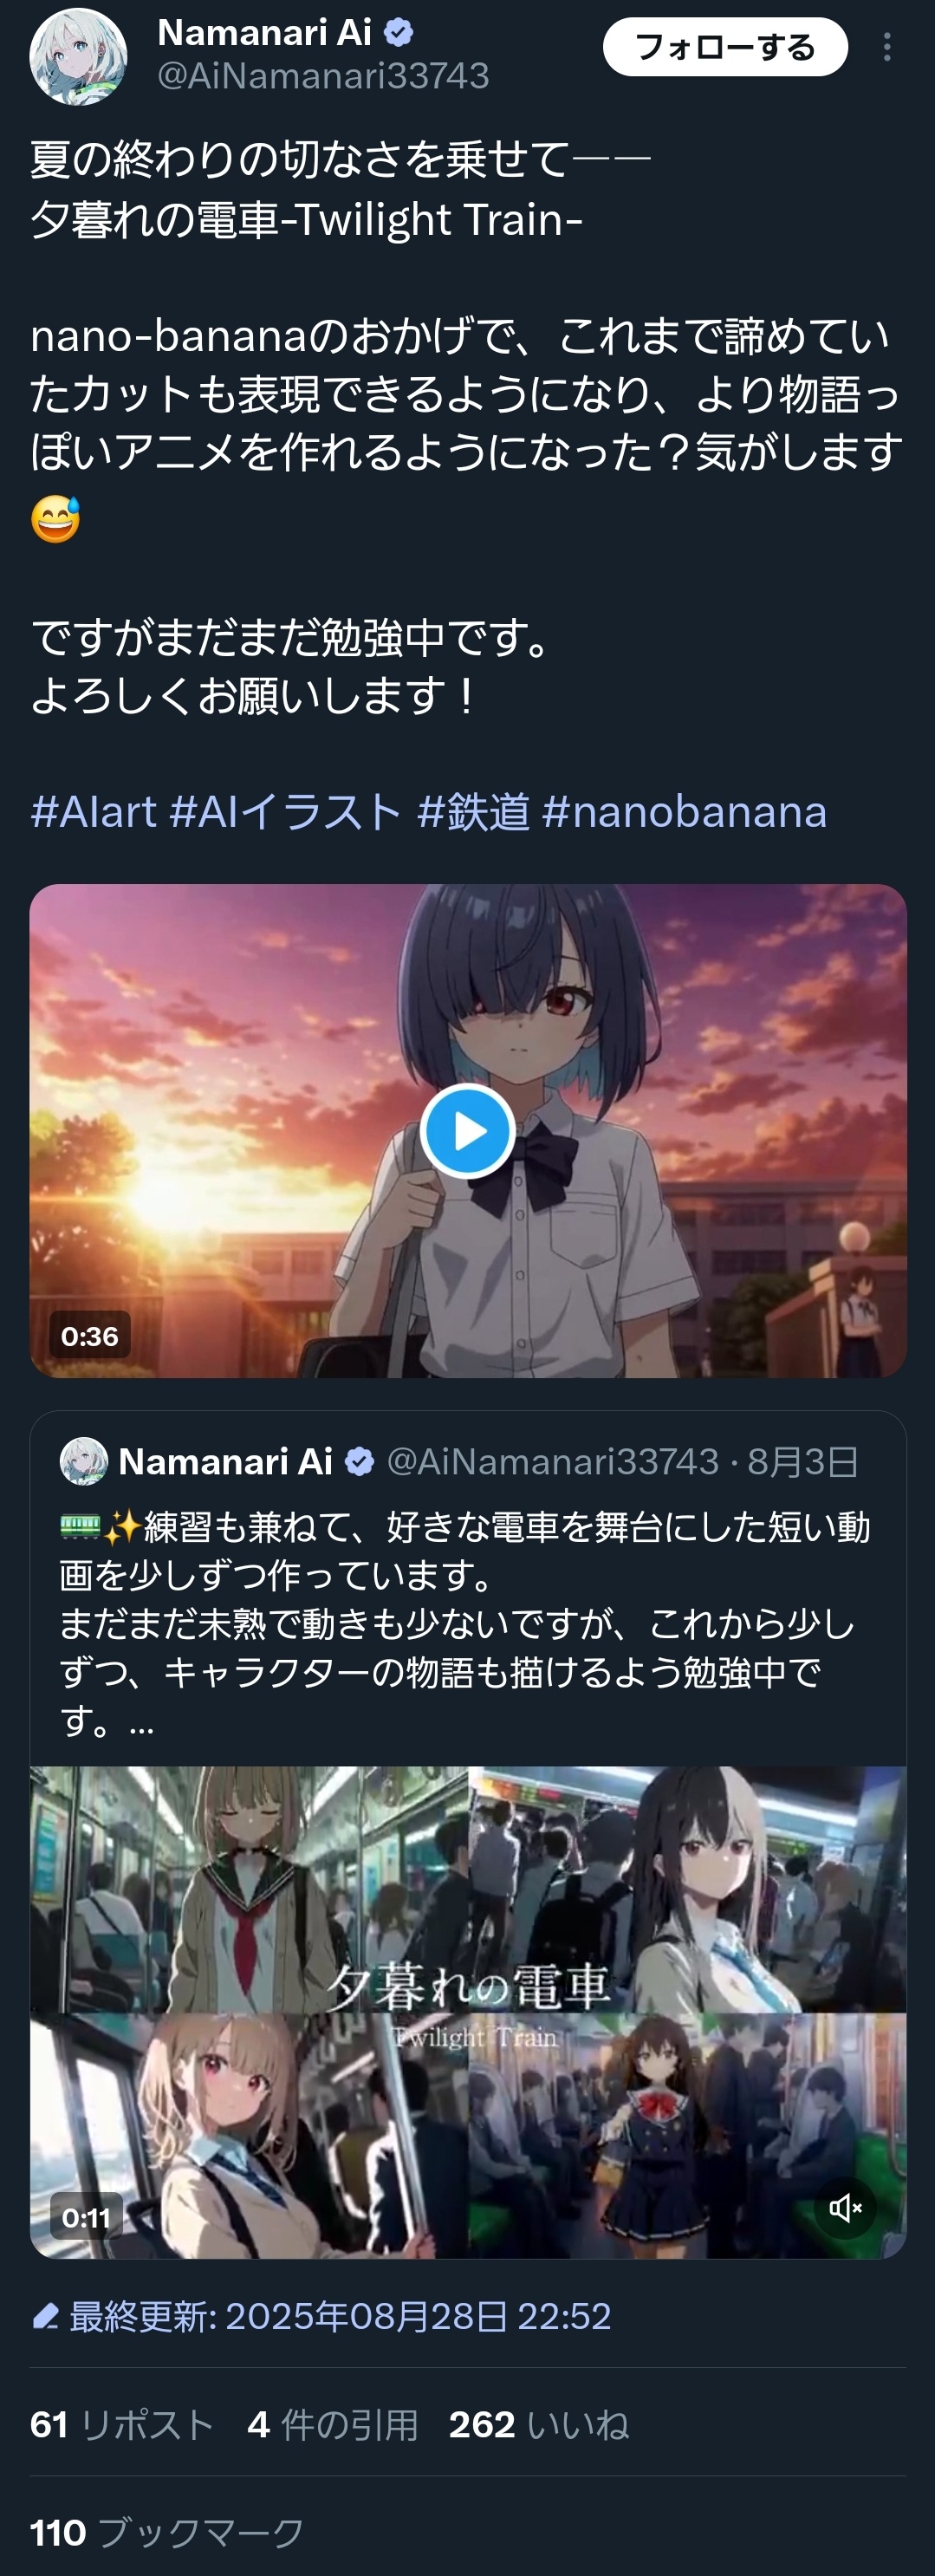
Task: Play the Twilight Train video
Action: pos(467,1131)
